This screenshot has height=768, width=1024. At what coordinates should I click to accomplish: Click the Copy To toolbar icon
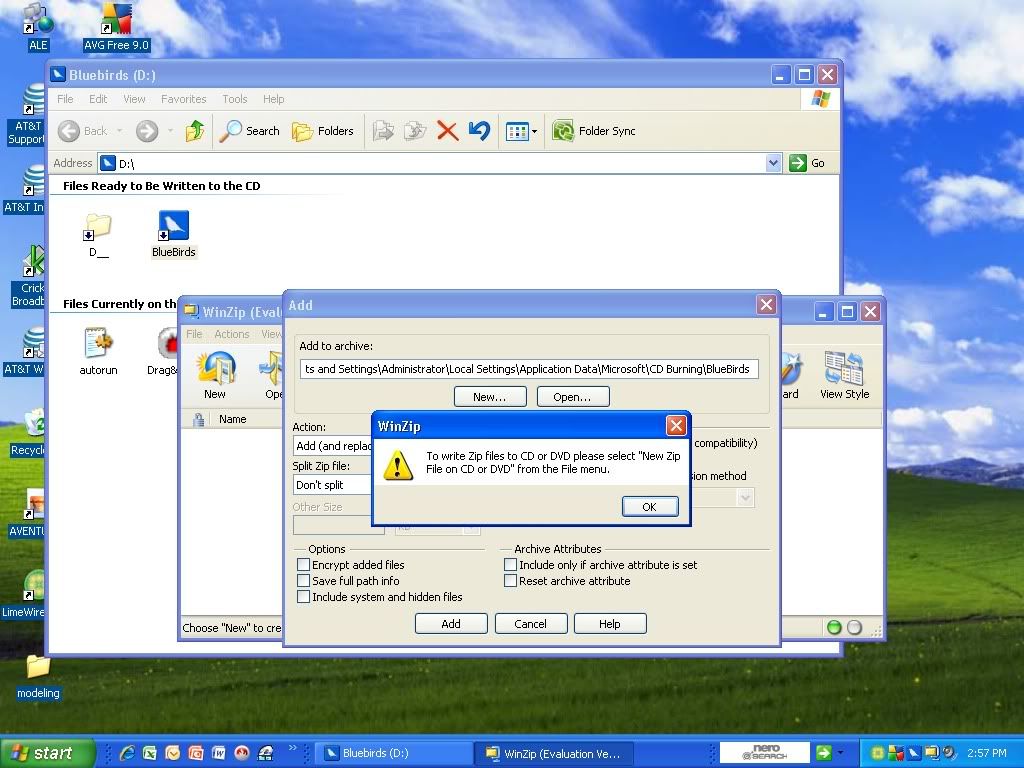(415, 131)
